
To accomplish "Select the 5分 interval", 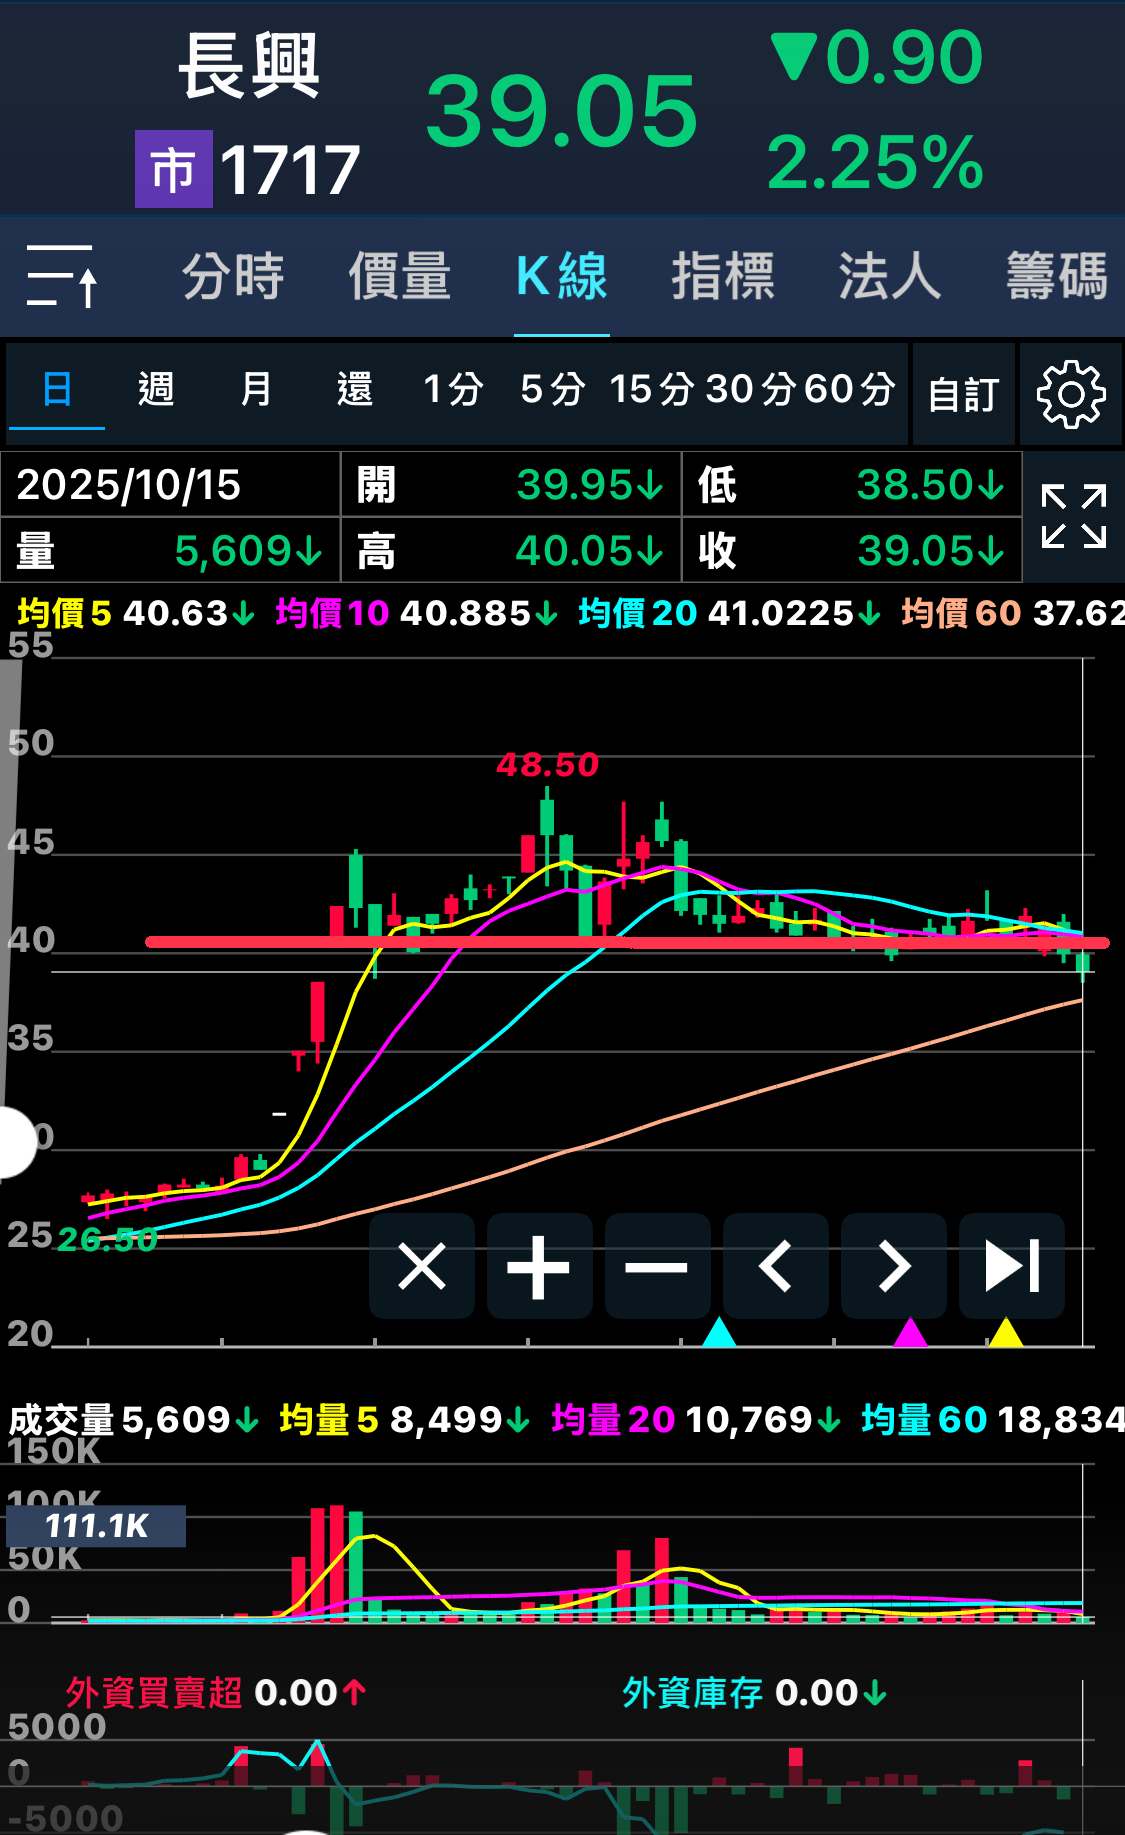I will 552,389.
